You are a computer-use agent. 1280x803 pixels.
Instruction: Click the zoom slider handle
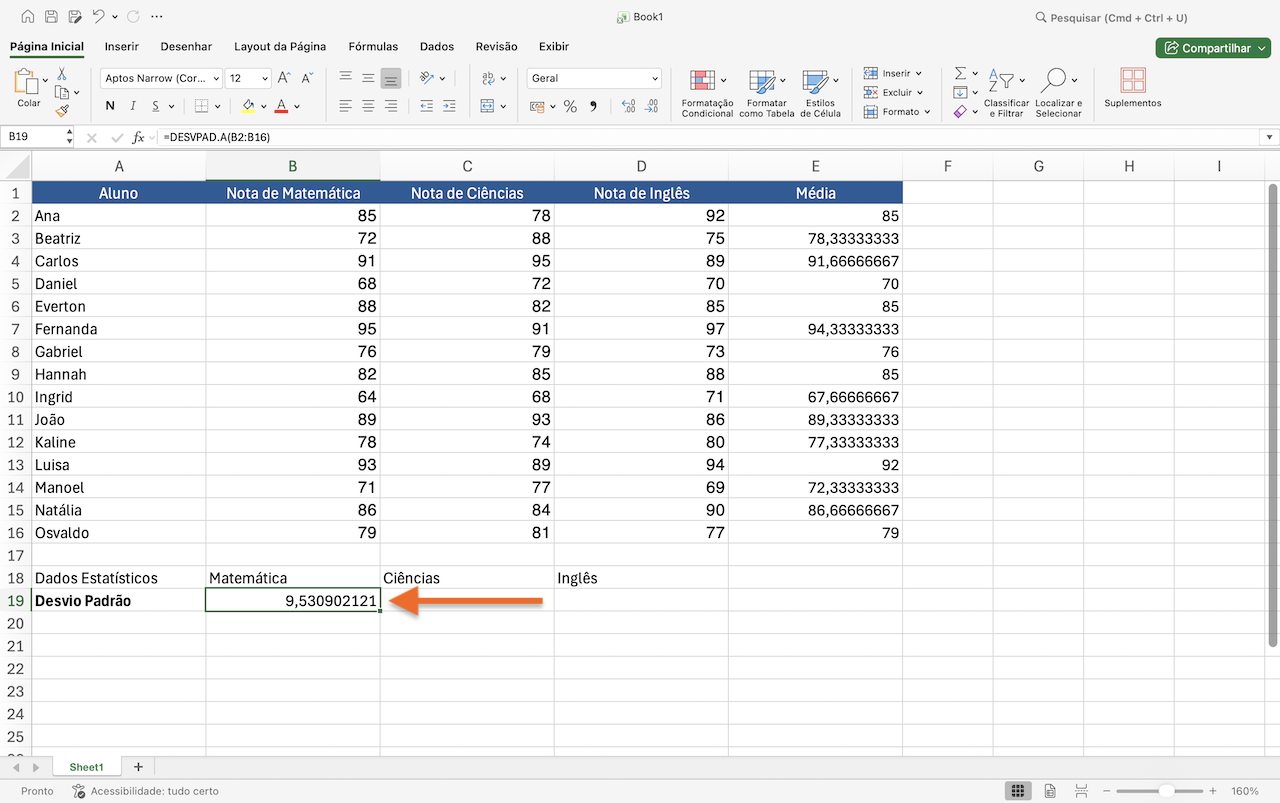point(1166,791)
